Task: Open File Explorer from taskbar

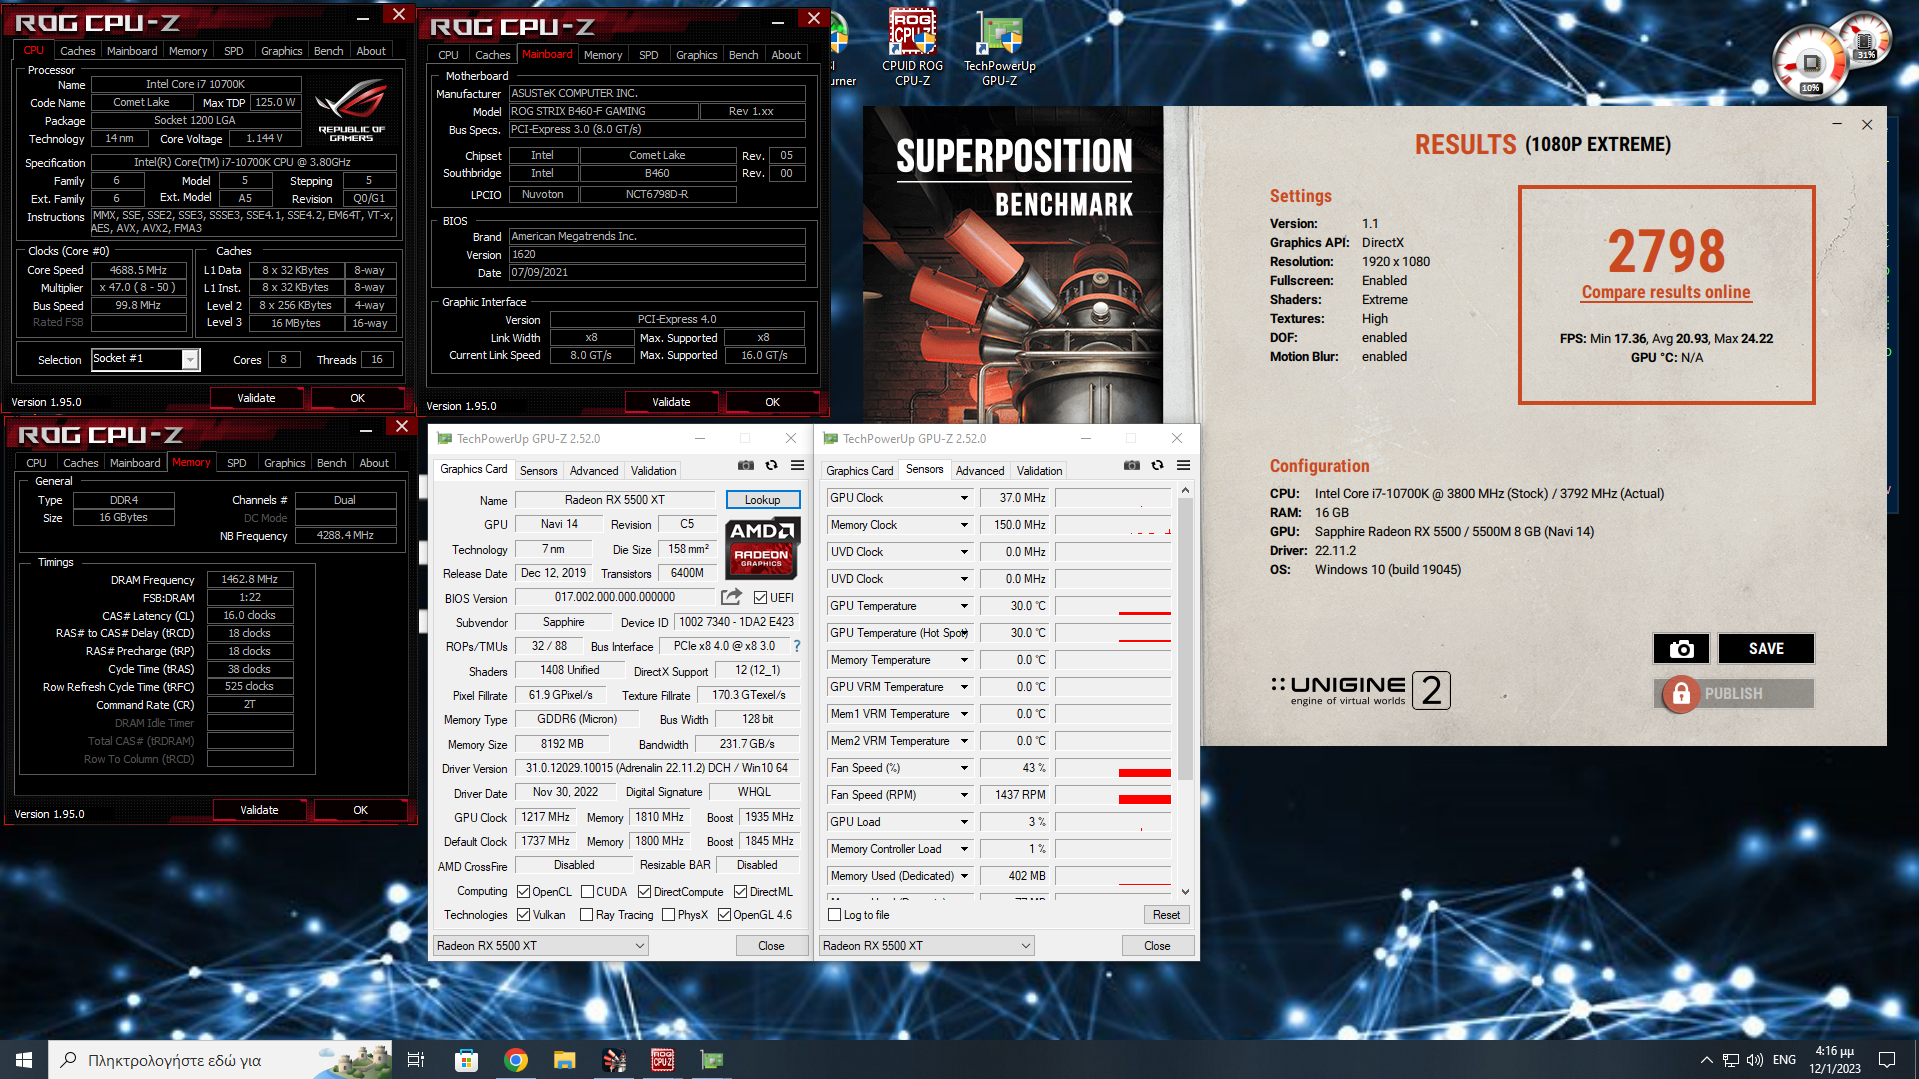Action: (564, 1060)
